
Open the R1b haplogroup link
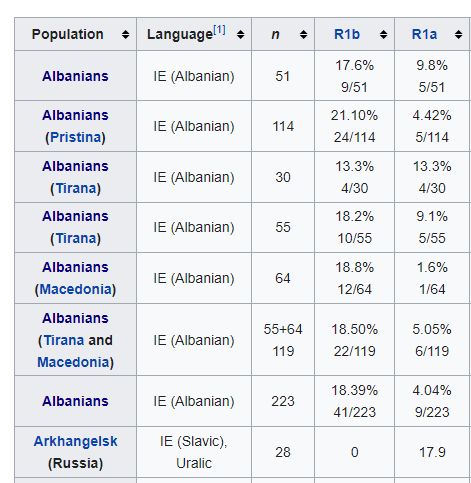point(347,34)
